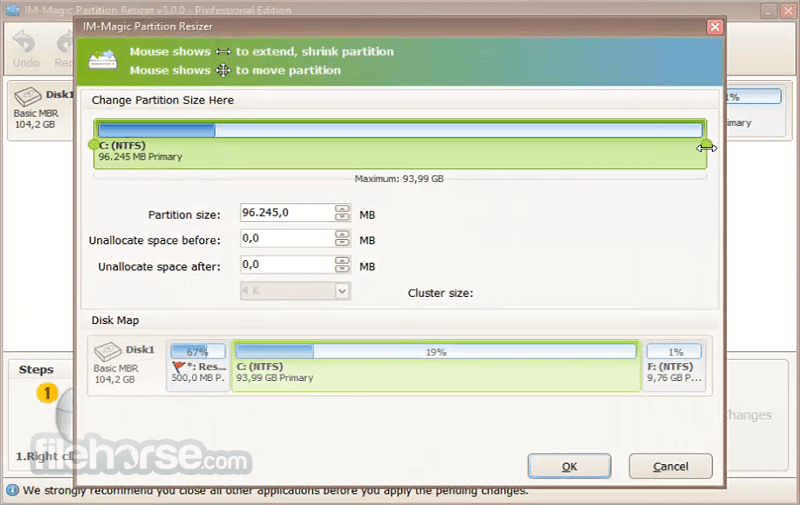Viewport: 800px width, 505px height.
Task: Select the Reserved 500,0 MB partition in Disk Map
Action: click(x=198, y=366)
